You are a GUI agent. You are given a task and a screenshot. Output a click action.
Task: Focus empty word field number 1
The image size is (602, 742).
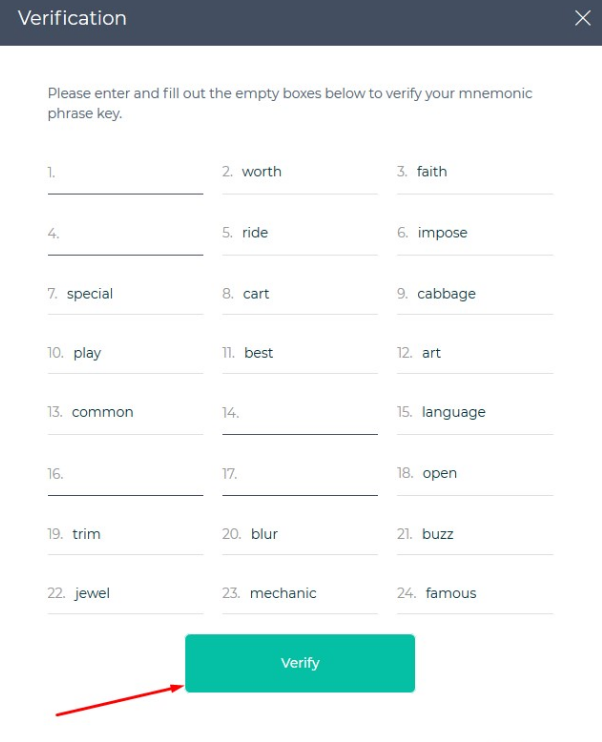coord(125,173)
